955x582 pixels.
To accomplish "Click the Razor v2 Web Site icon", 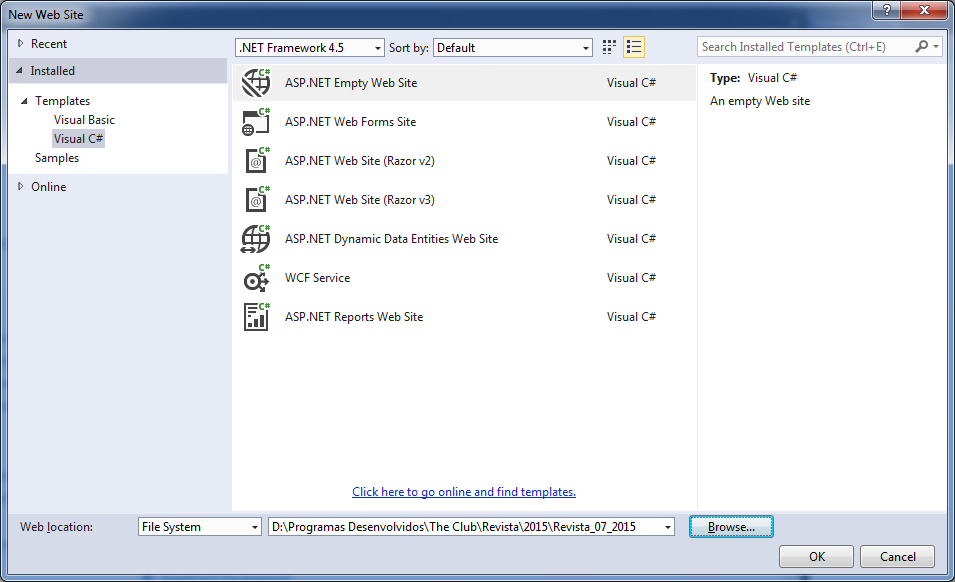I will pyautogui.click(x=256, y=161).
